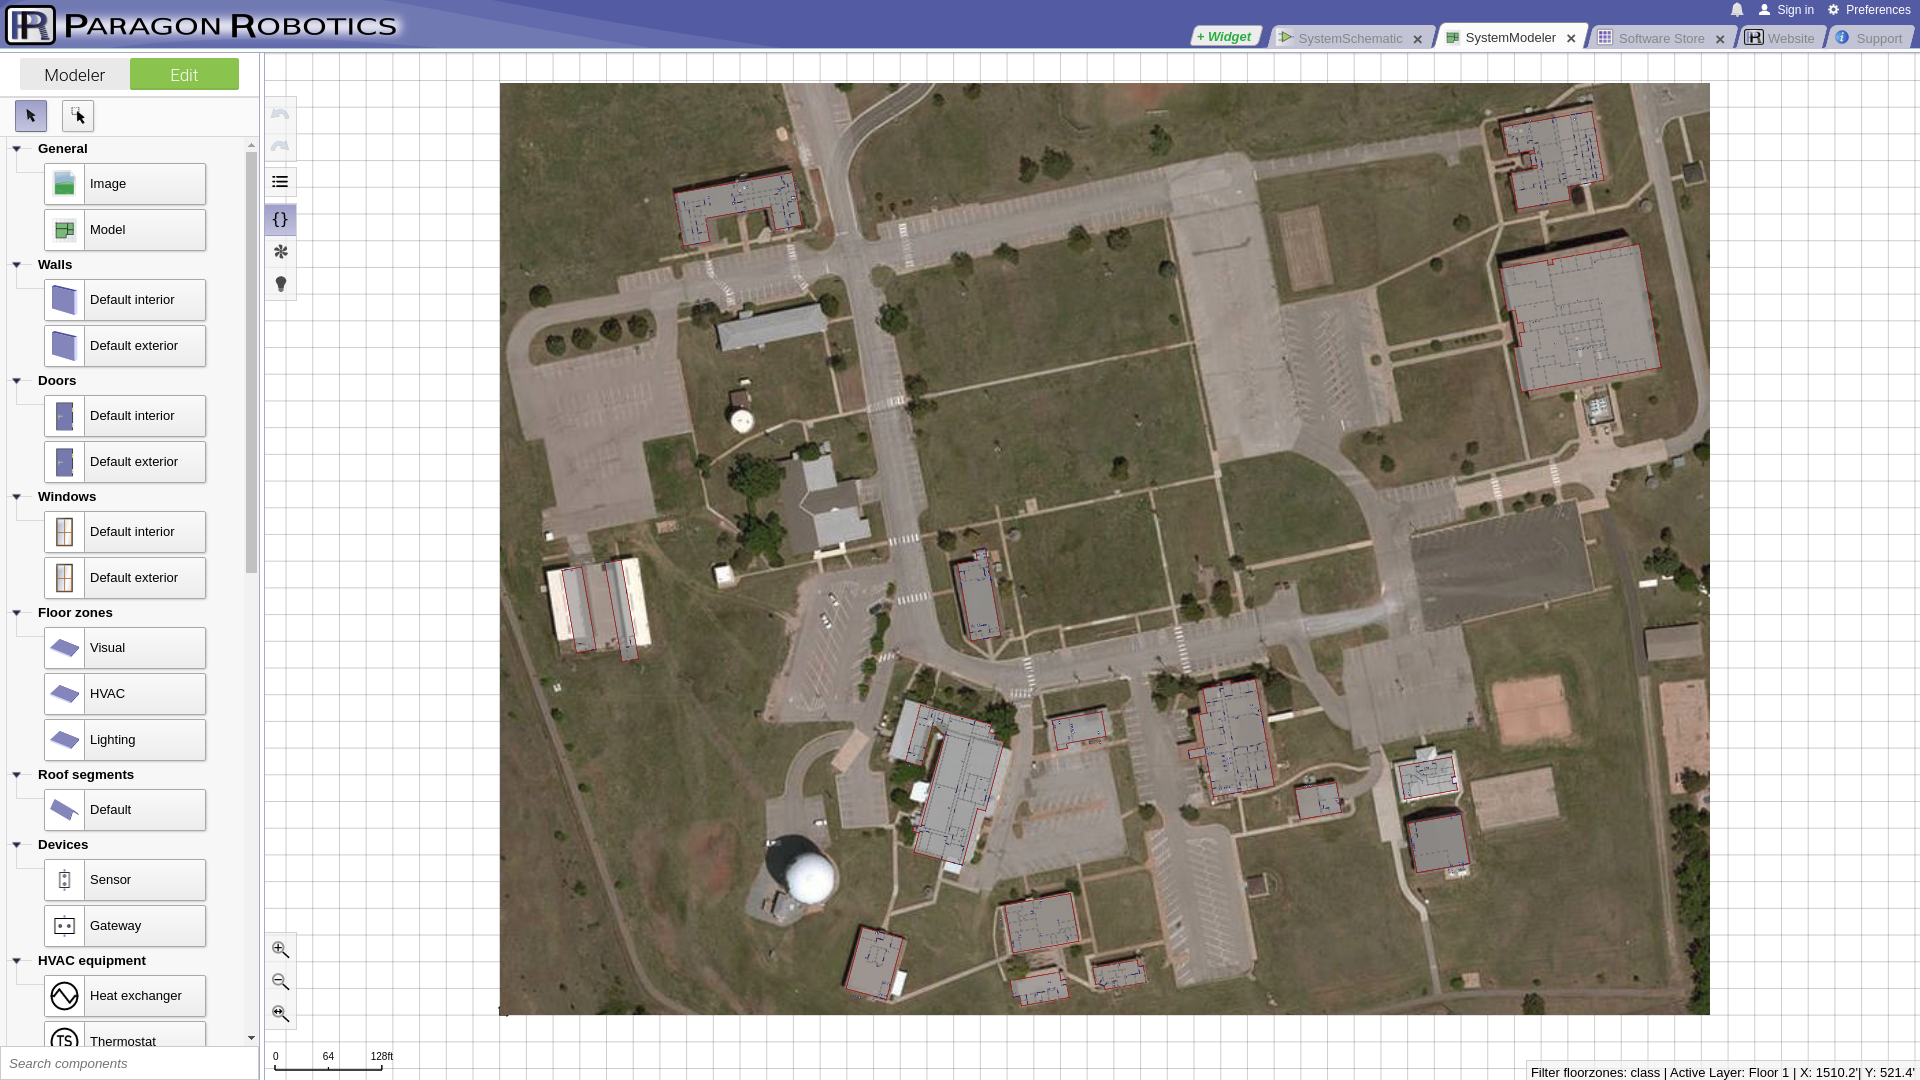This screenshot has width=1920, height=1080.
Task: Click the green Edit button
Action: [184, 75]
